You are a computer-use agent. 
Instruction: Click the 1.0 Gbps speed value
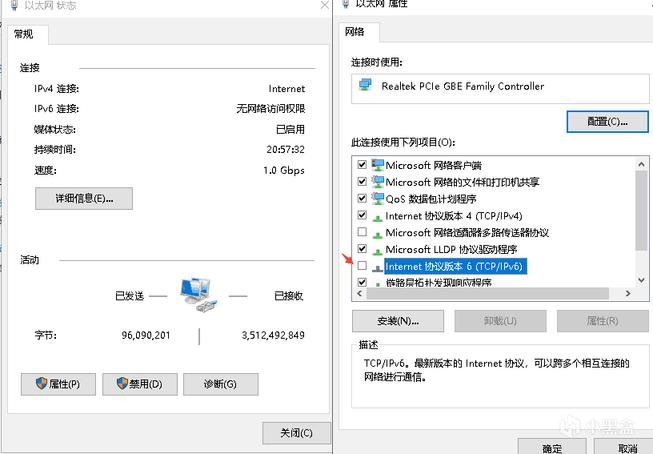click(284, 170)
